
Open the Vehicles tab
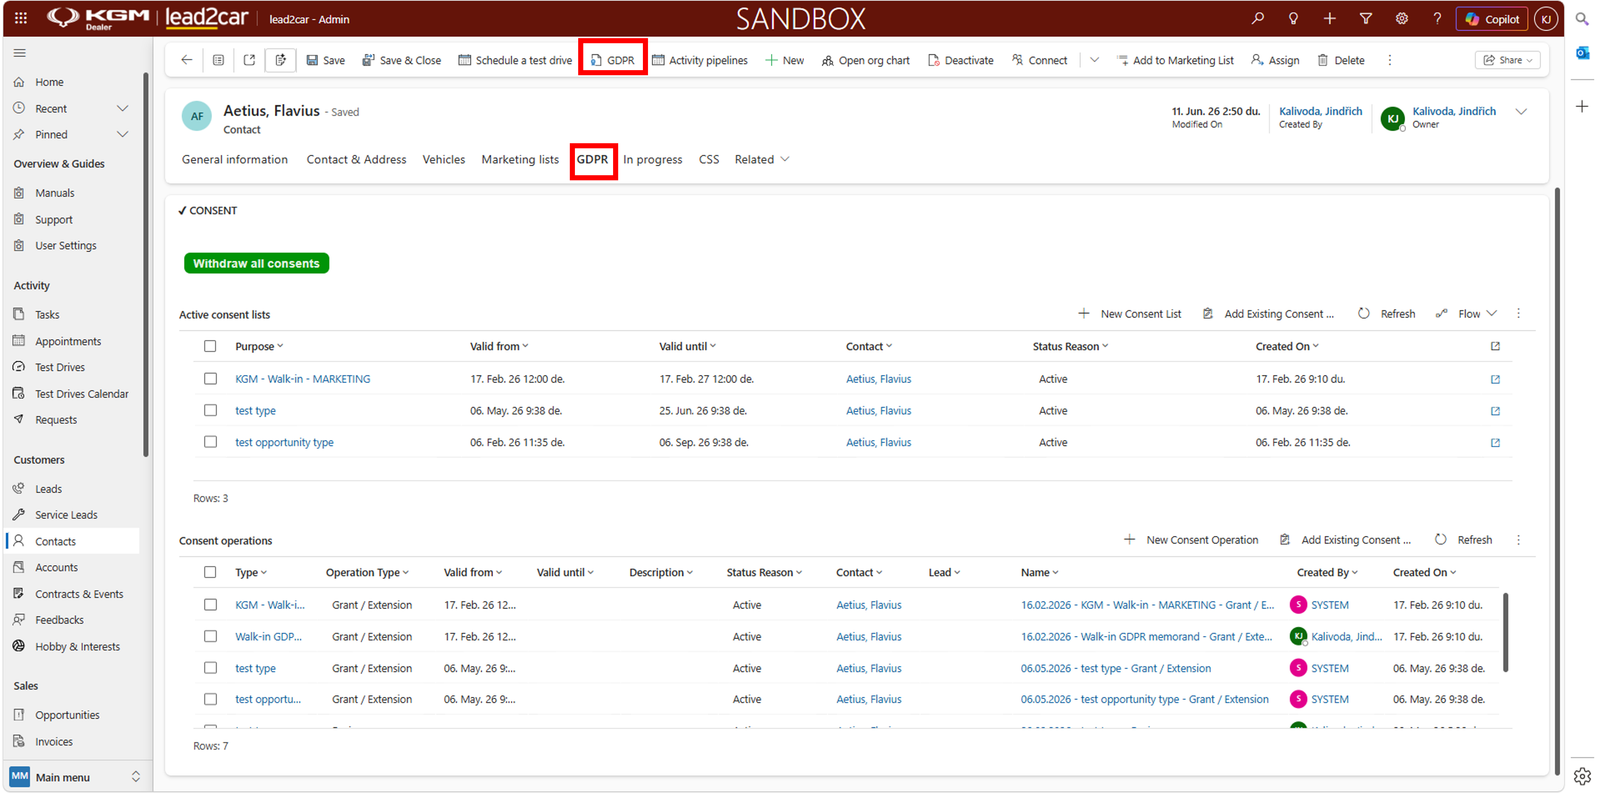pos(444,159)
